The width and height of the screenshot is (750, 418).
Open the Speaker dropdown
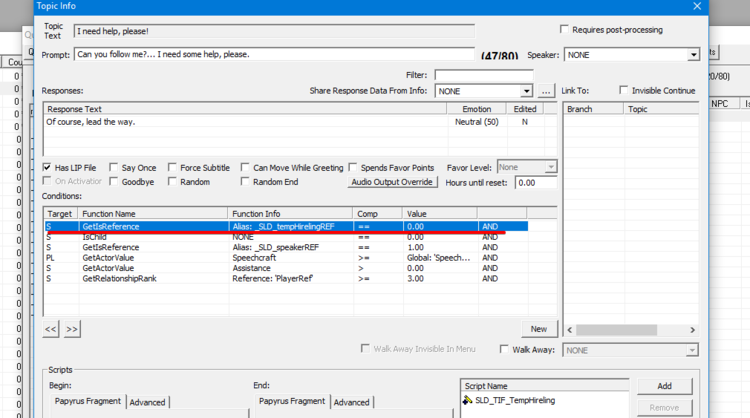pos(693,55)
